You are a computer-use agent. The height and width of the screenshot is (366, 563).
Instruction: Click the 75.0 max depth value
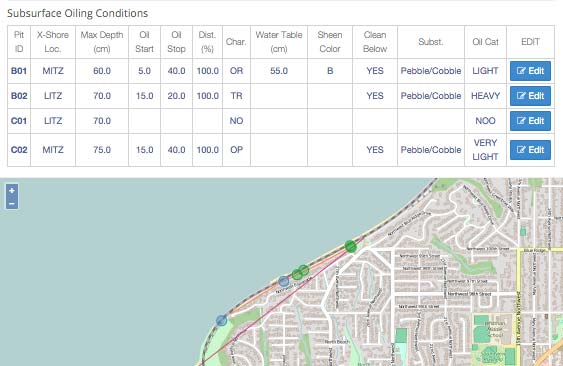pos(102,150)
